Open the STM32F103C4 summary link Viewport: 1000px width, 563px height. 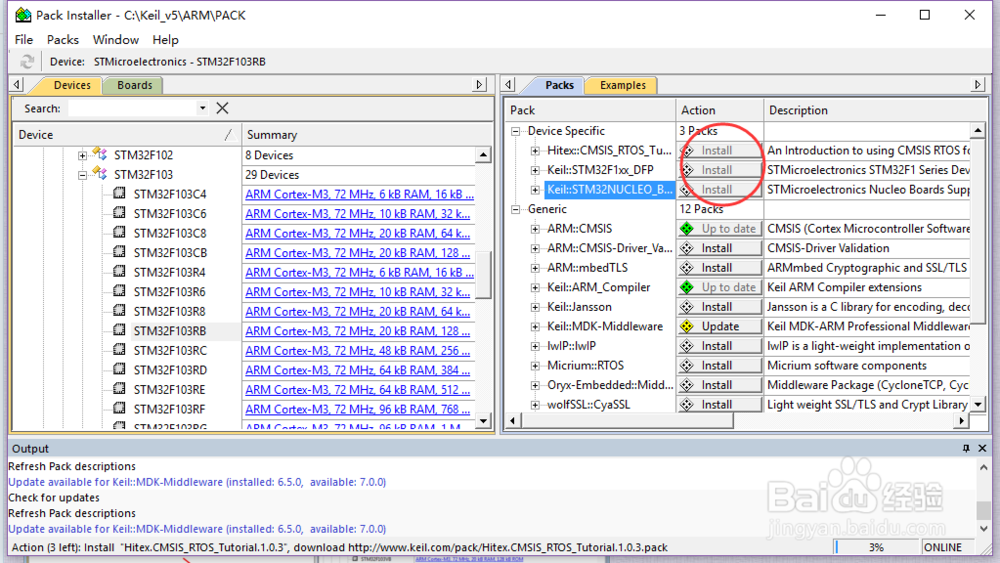(x=360, y=194)
